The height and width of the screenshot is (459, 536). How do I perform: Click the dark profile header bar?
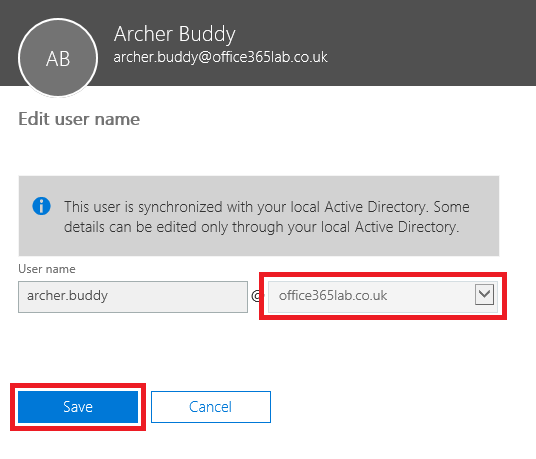tap(268, 43)
